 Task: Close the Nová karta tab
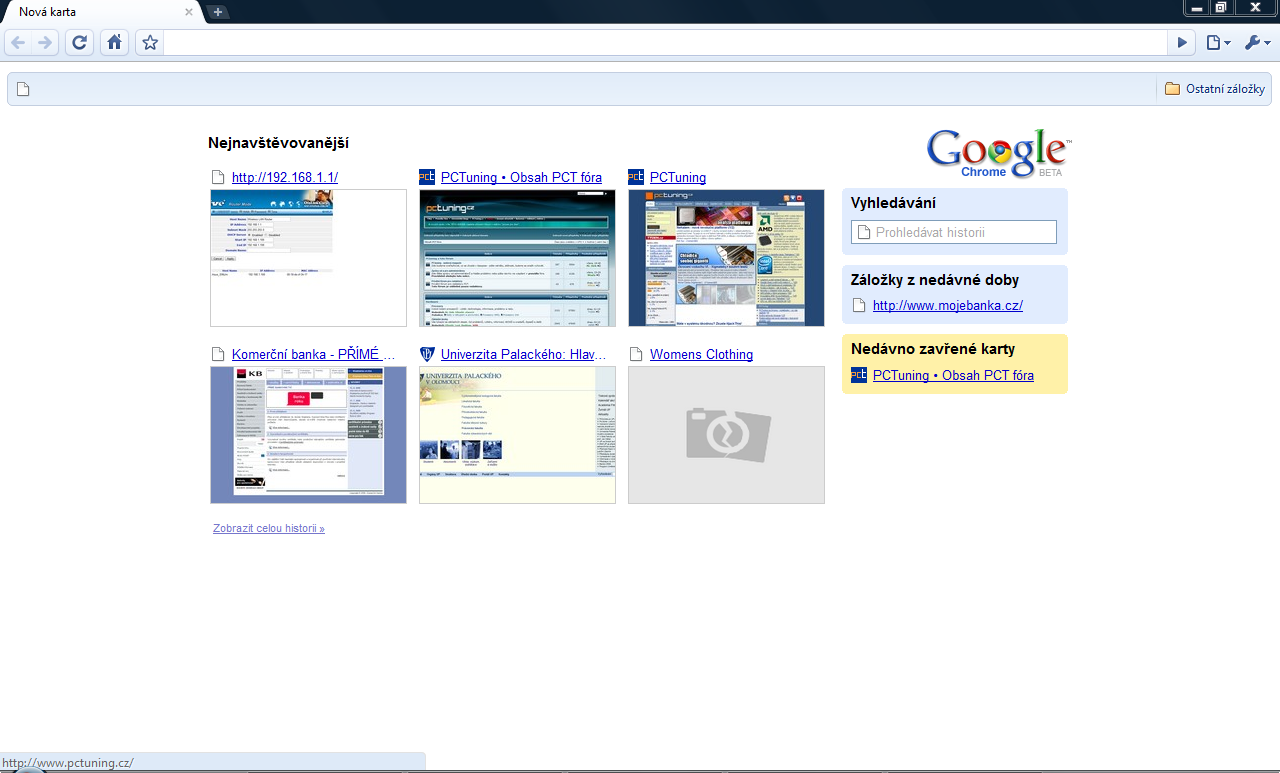(190, 12)
